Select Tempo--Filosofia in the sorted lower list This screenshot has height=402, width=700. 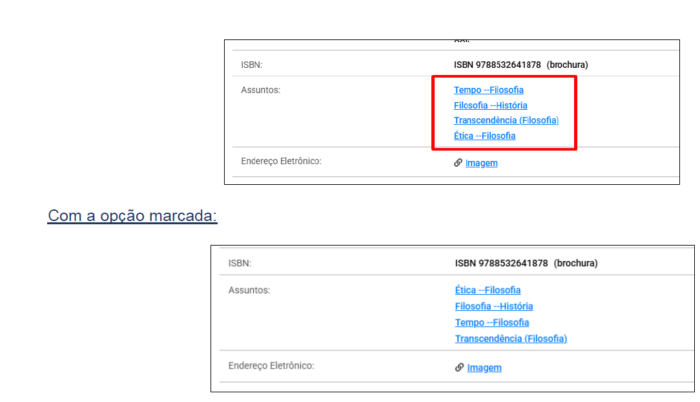pyautogui.click(x=492, y=322)
